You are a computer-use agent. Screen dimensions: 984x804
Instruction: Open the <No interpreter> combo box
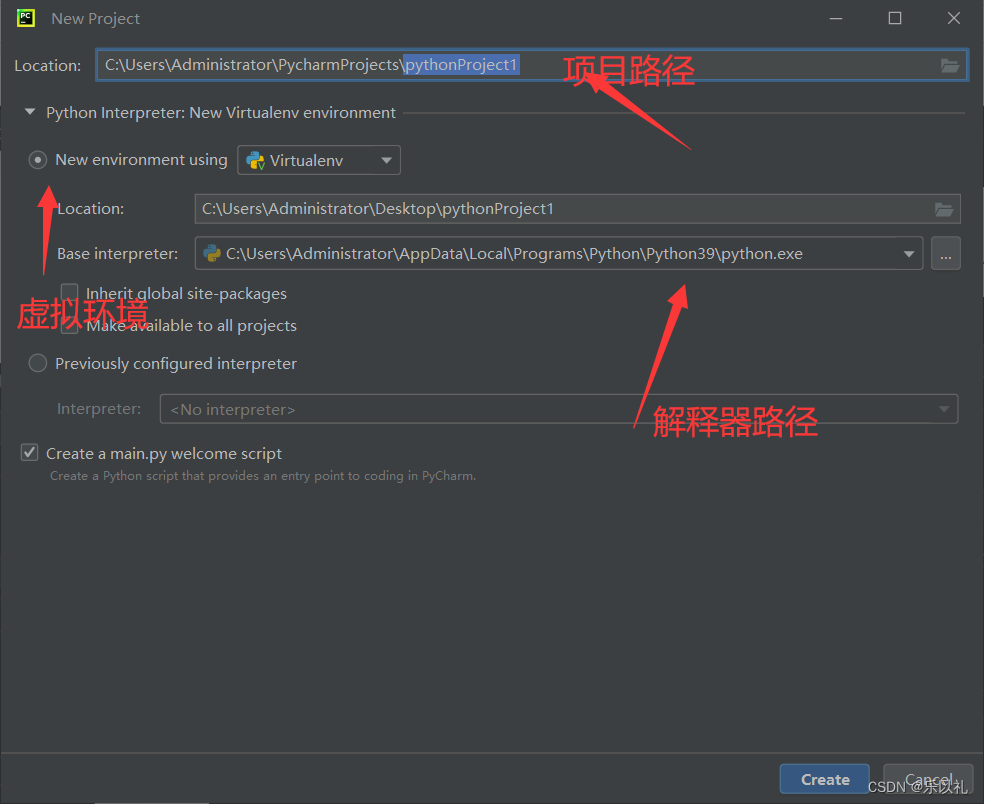559,409
